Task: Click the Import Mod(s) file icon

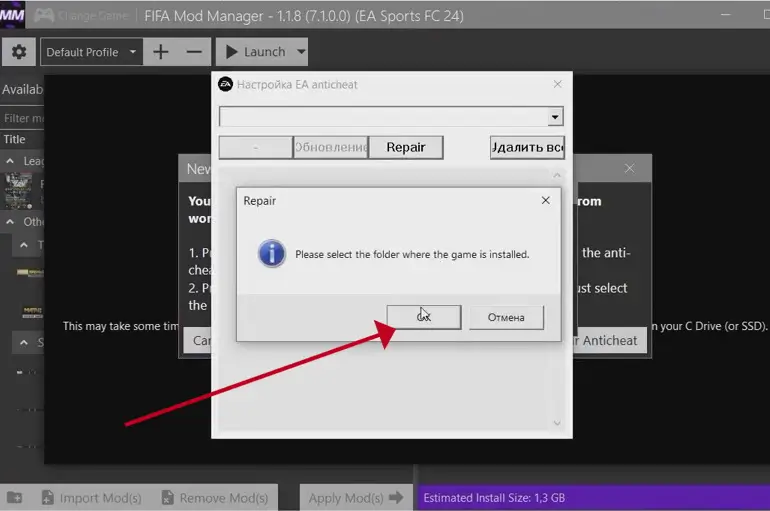Action: click(48, 498)
